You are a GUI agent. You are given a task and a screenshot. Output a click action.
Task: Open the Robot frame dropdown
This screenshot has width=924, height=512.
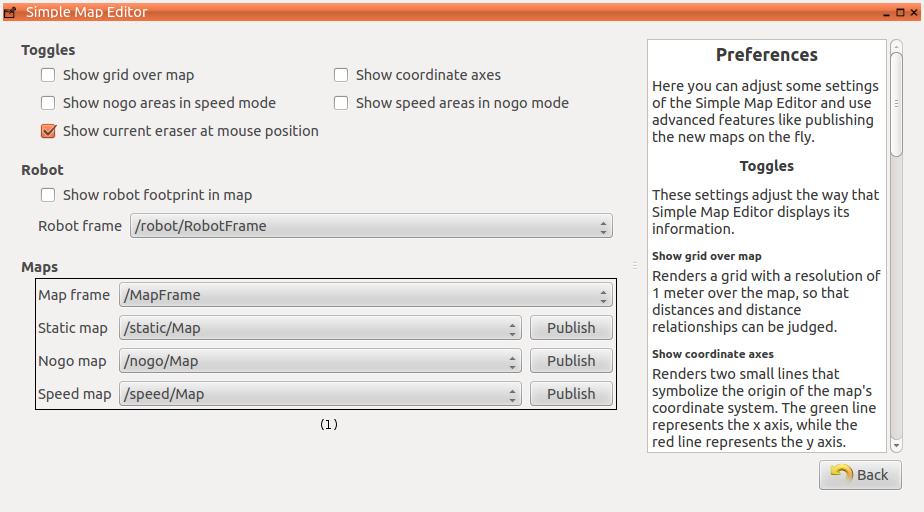pyautogui.click(x=371, y=226)
